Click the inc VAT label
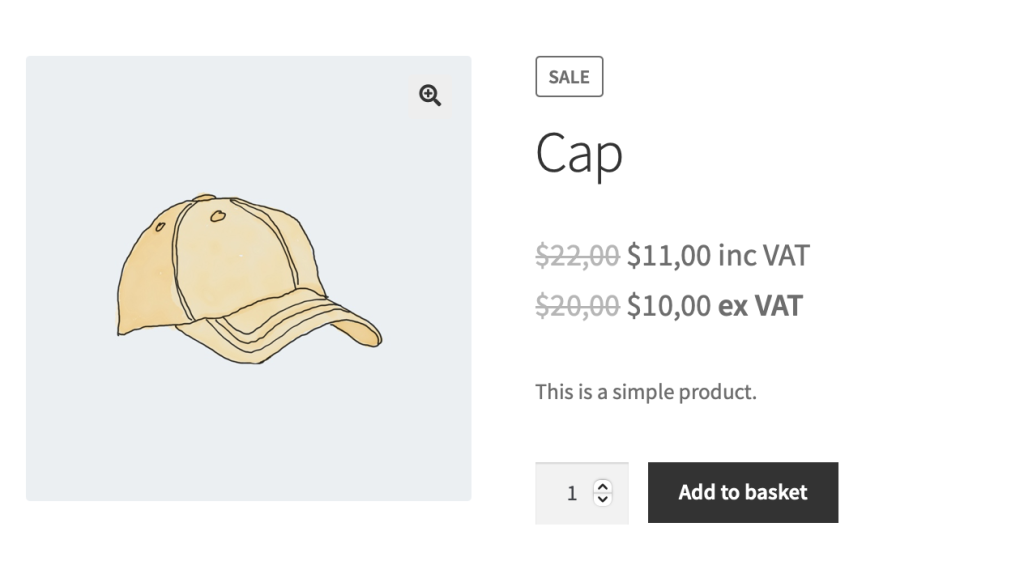This screenshot has width=1024, height=578. [763, 255]
